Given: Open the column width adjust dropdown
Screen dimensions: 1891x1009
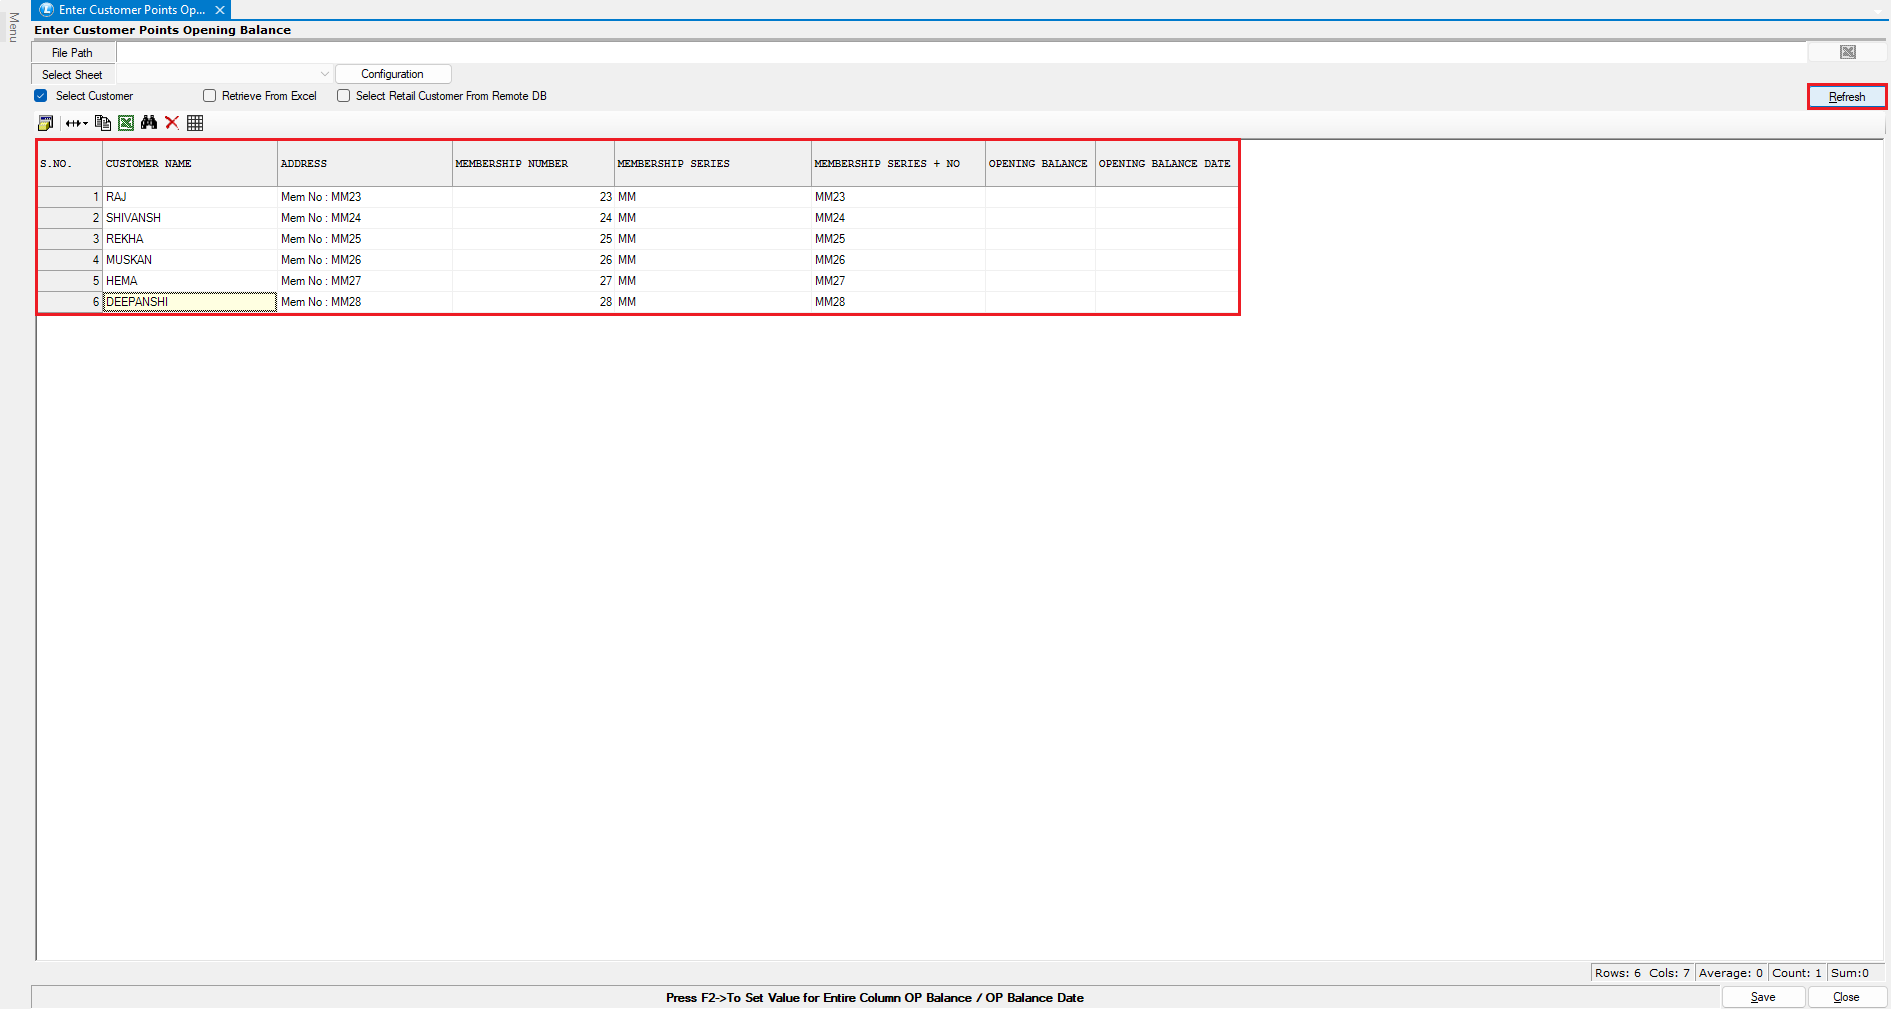Looking at the screenshot, I should tap(77, 123).
